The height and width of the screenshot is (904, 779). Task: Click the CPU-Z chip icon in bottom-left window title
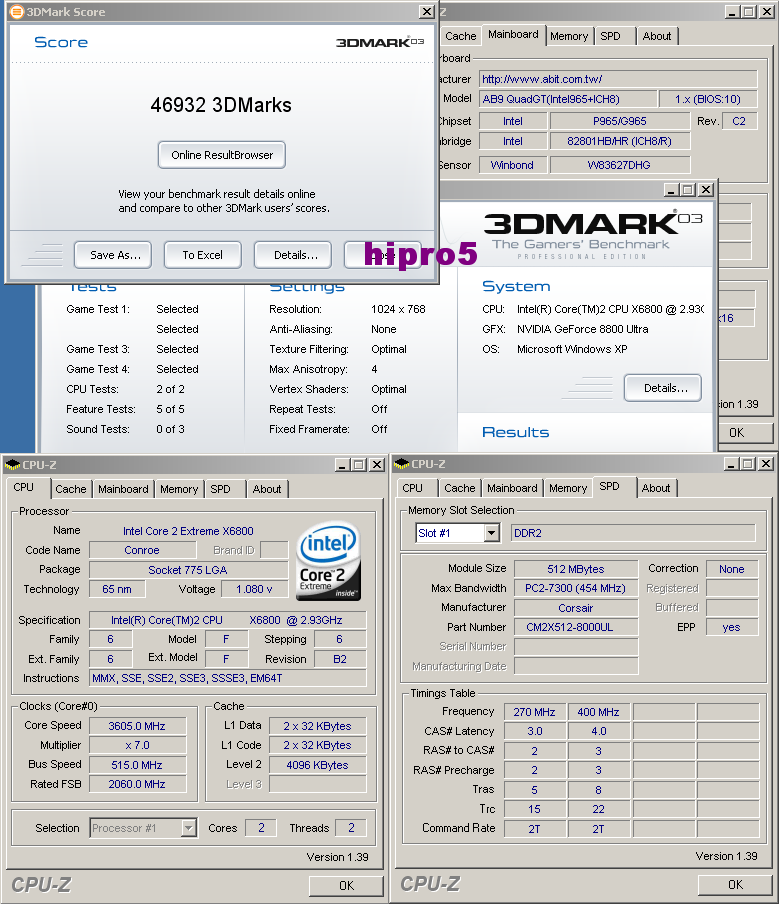[12, 464]
